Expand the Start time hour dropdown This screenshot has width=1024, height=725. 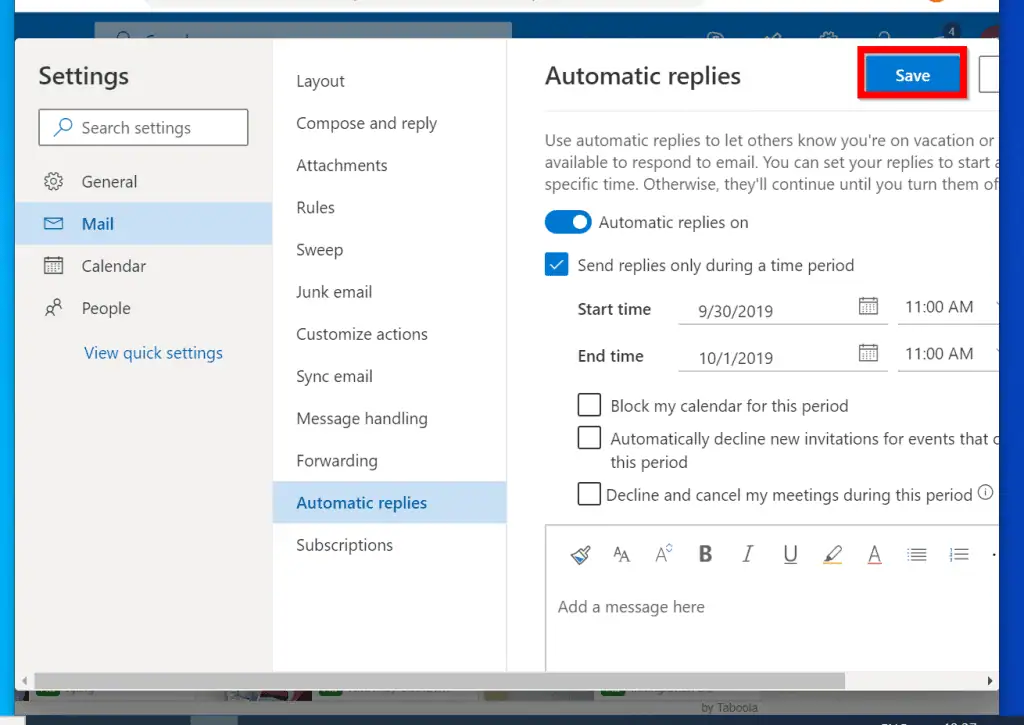click(947, 308)
